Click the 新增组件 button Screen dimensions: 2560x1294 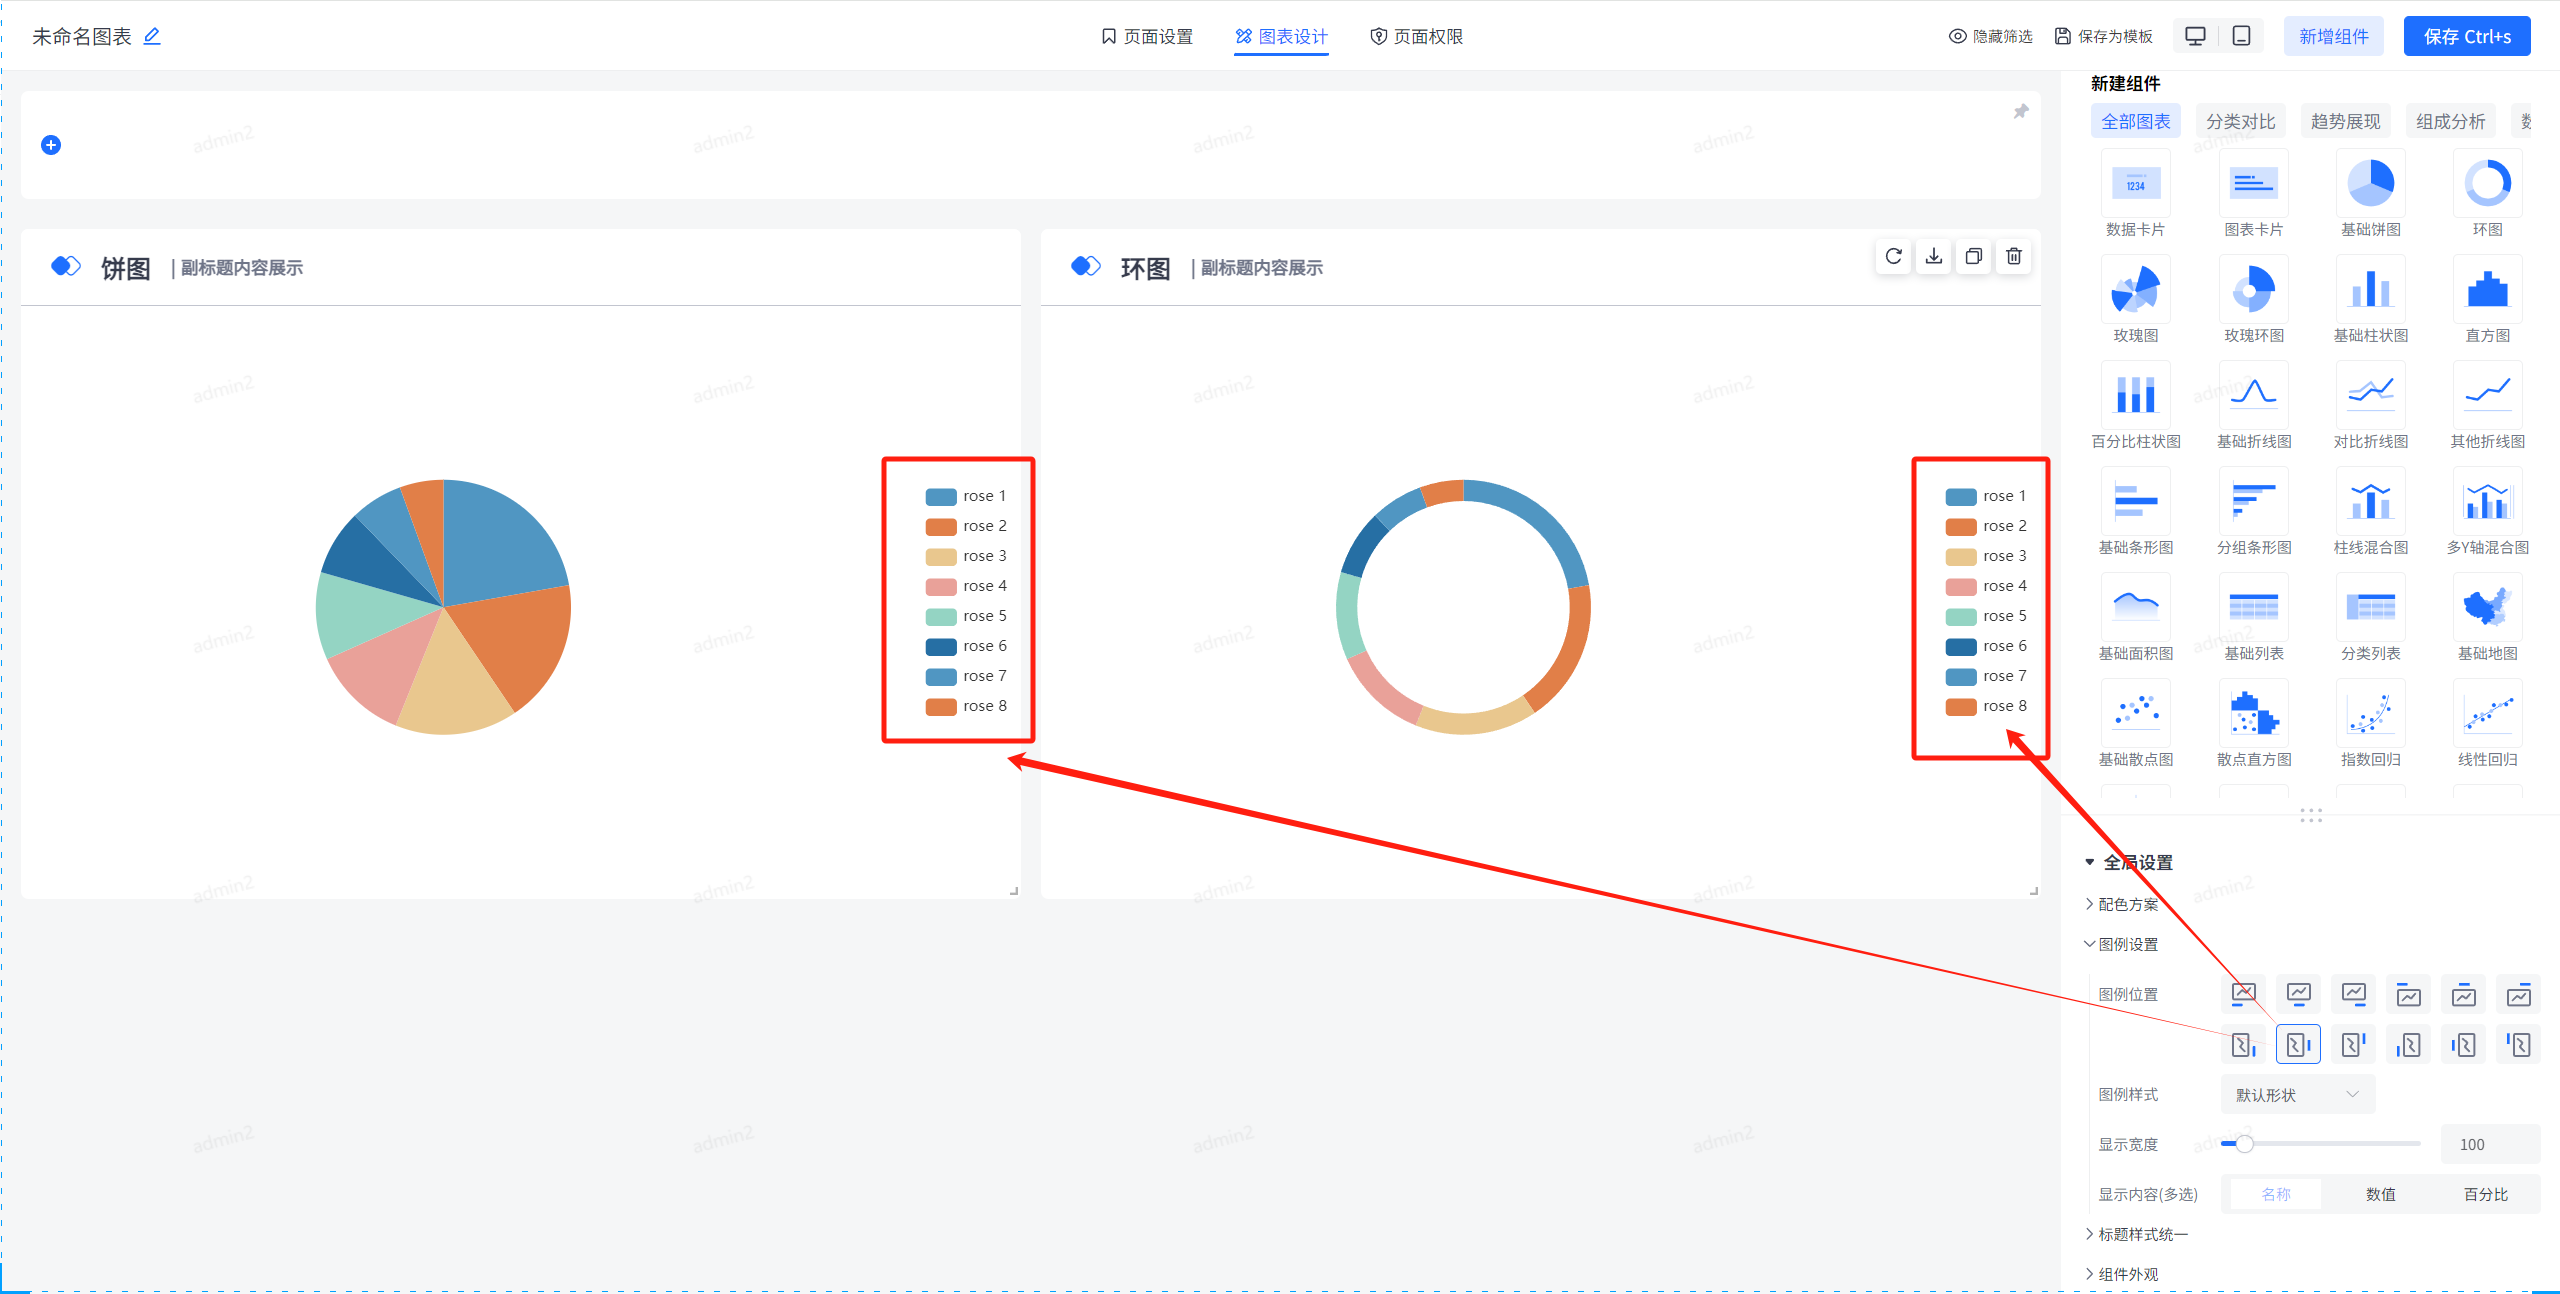pos(2333,36)
